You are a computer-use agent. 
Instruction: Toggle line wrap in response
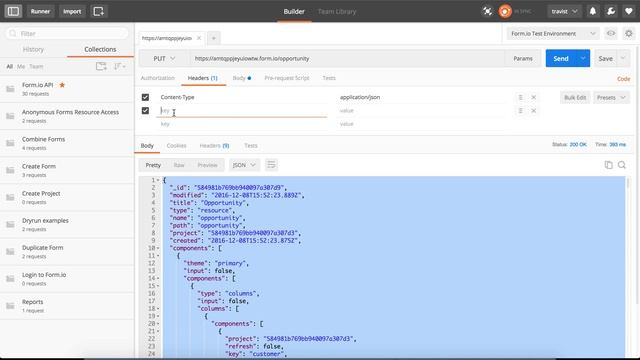(x=271, y=165)
